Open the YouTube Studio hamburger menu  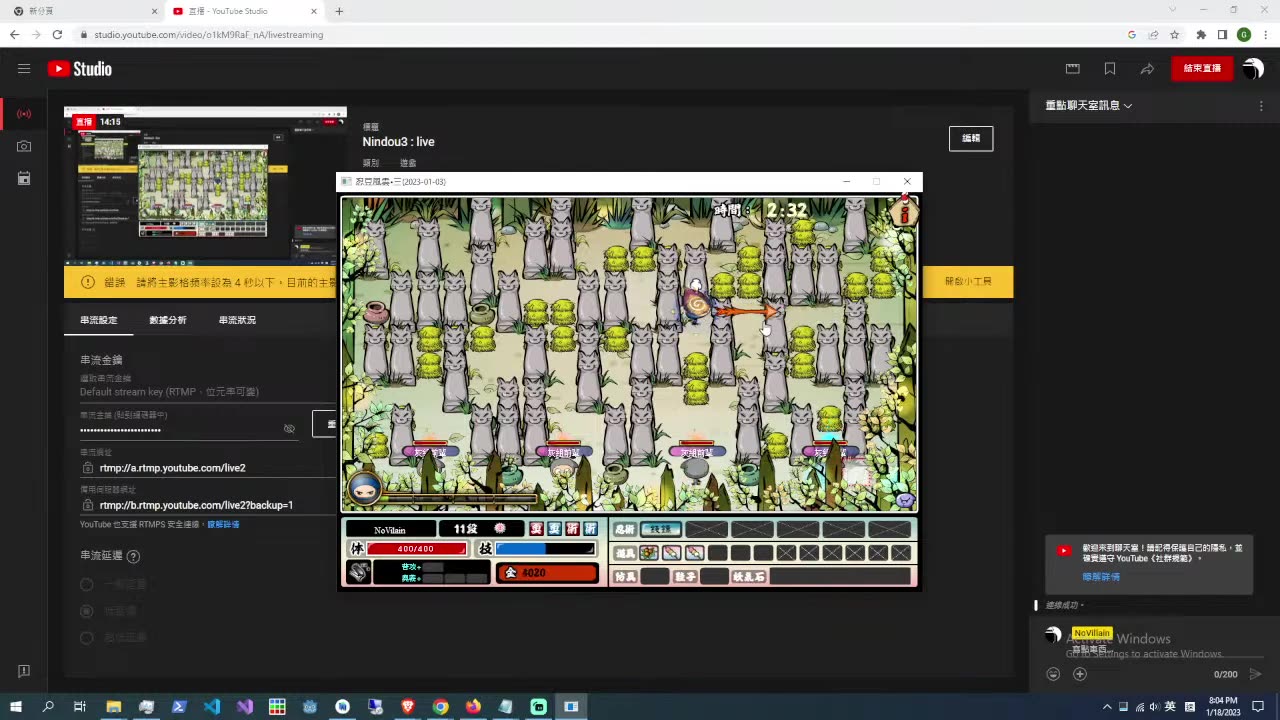[24, 69]
